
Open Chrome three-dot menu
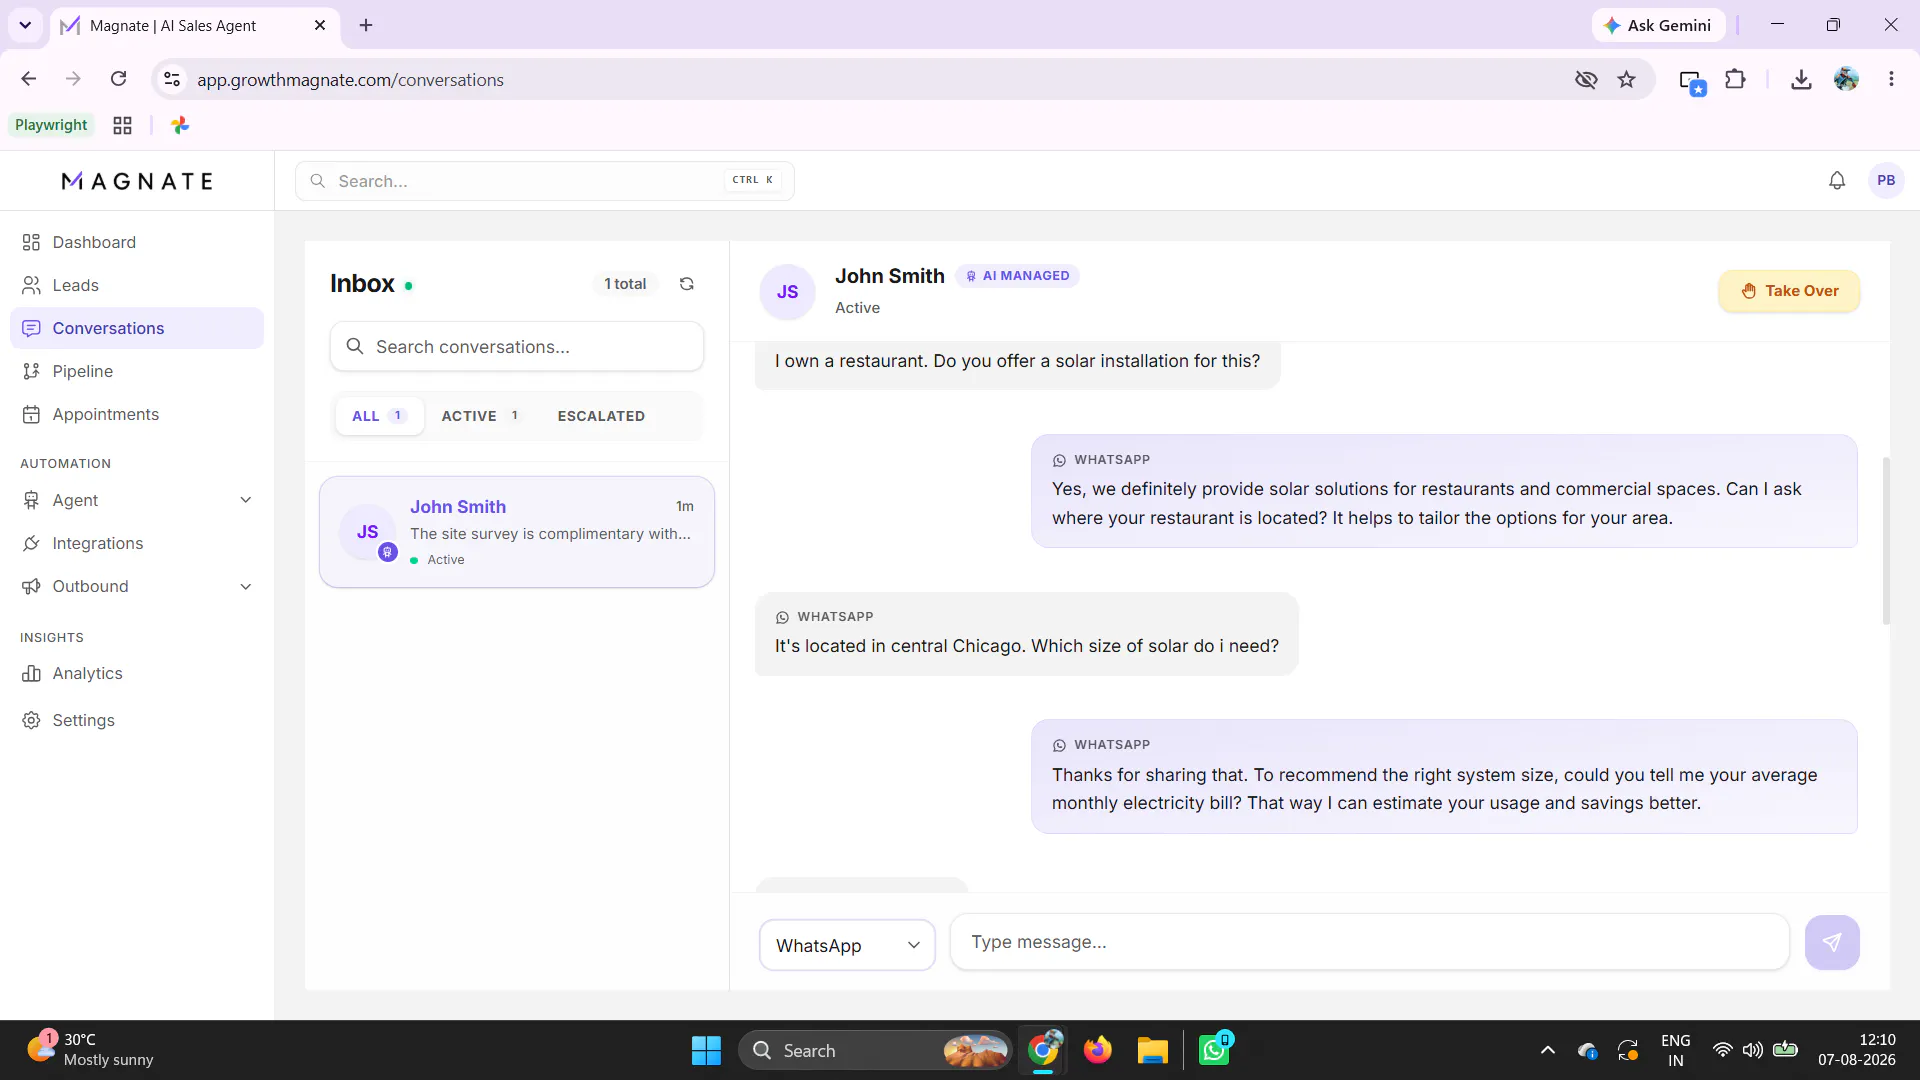coord(1891,79)
